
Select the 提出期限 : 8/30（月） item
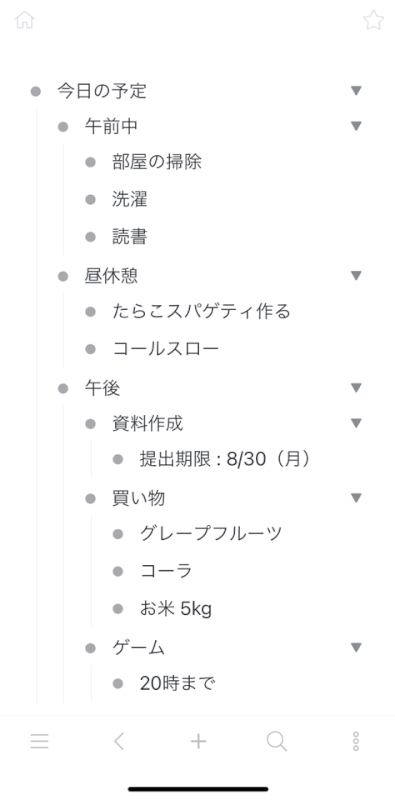click(225, 460)
